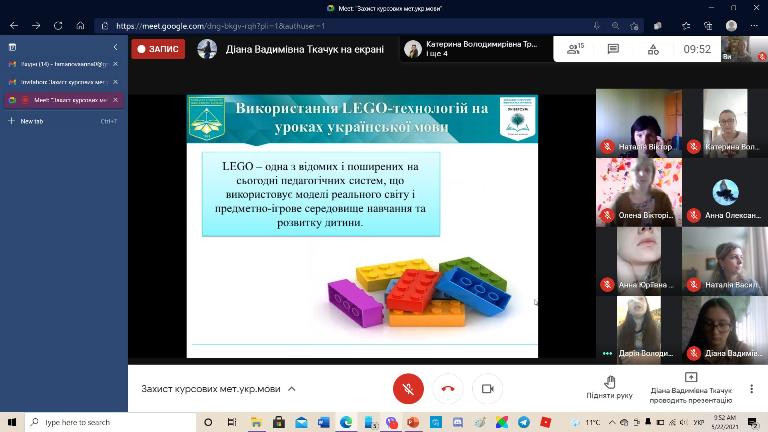Open Task View on taskbar
Viewport: 768px width, 432px height.
(232, 422)
